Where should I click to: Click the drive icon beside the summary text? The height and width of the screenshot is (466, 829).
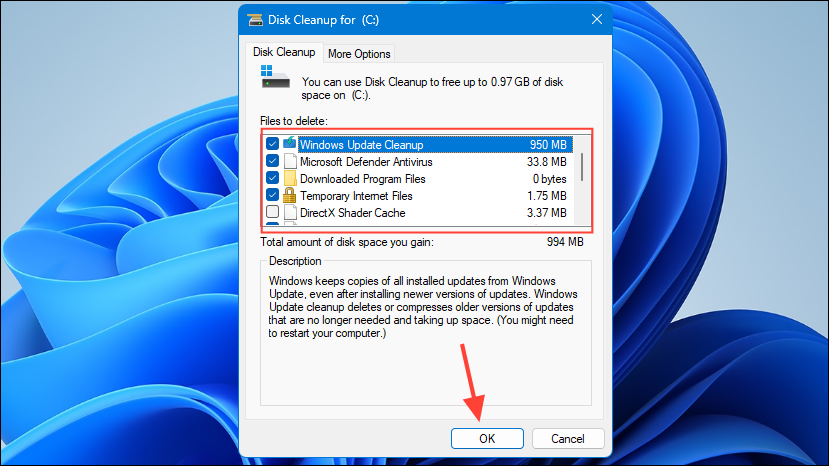275,77
